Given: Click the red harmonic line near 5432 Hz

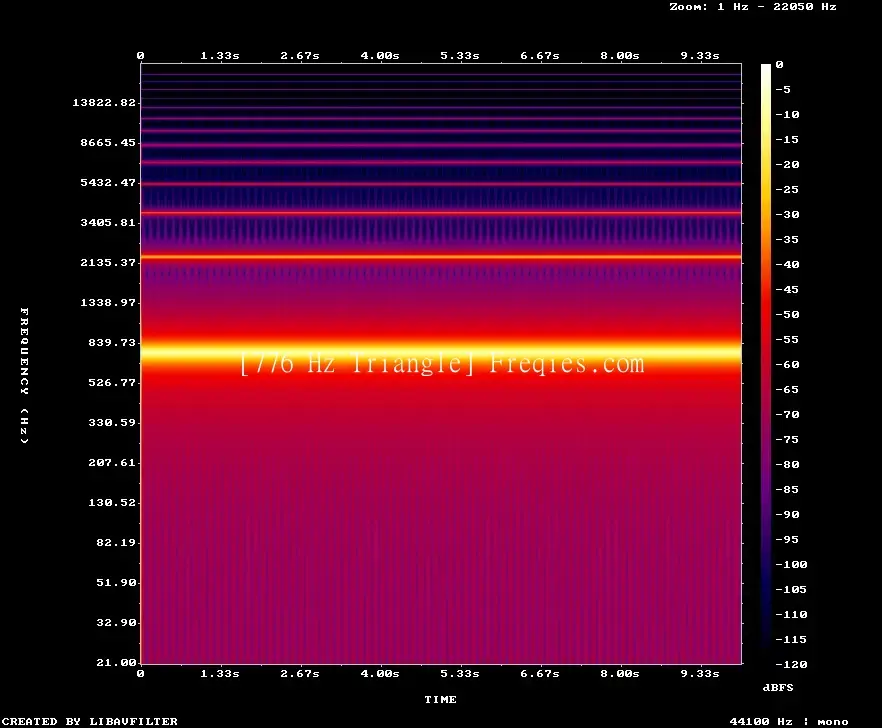Looking at the screenshot, I should click(x=441, y=183).
